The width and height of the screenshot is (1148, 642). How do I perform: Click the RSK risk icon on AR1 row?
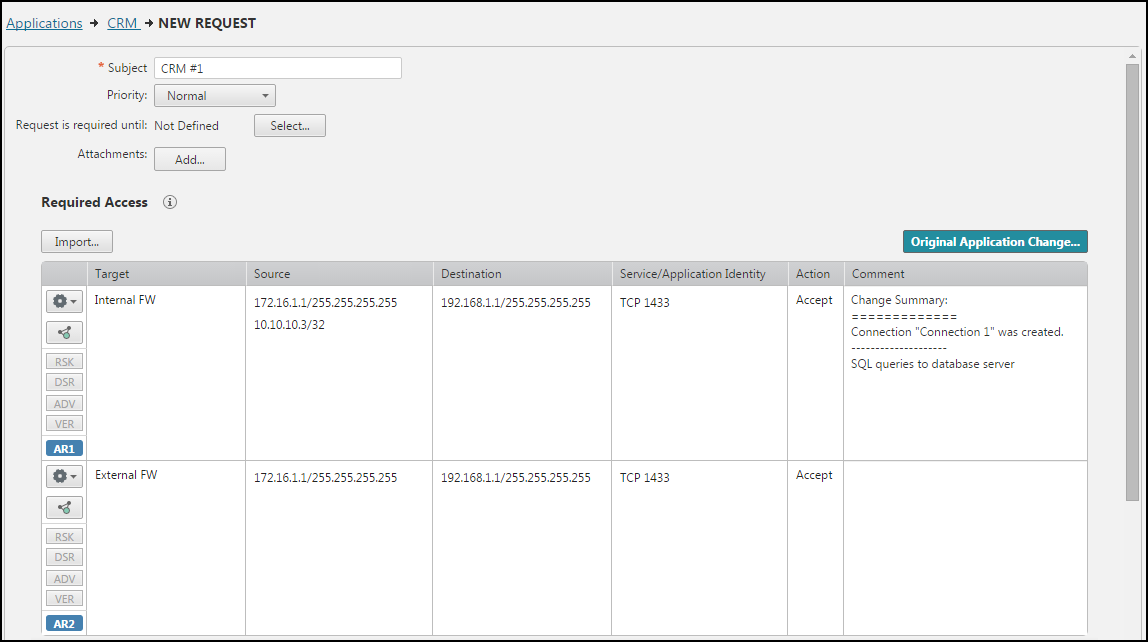pyautogui.click(x=63, y=361)
